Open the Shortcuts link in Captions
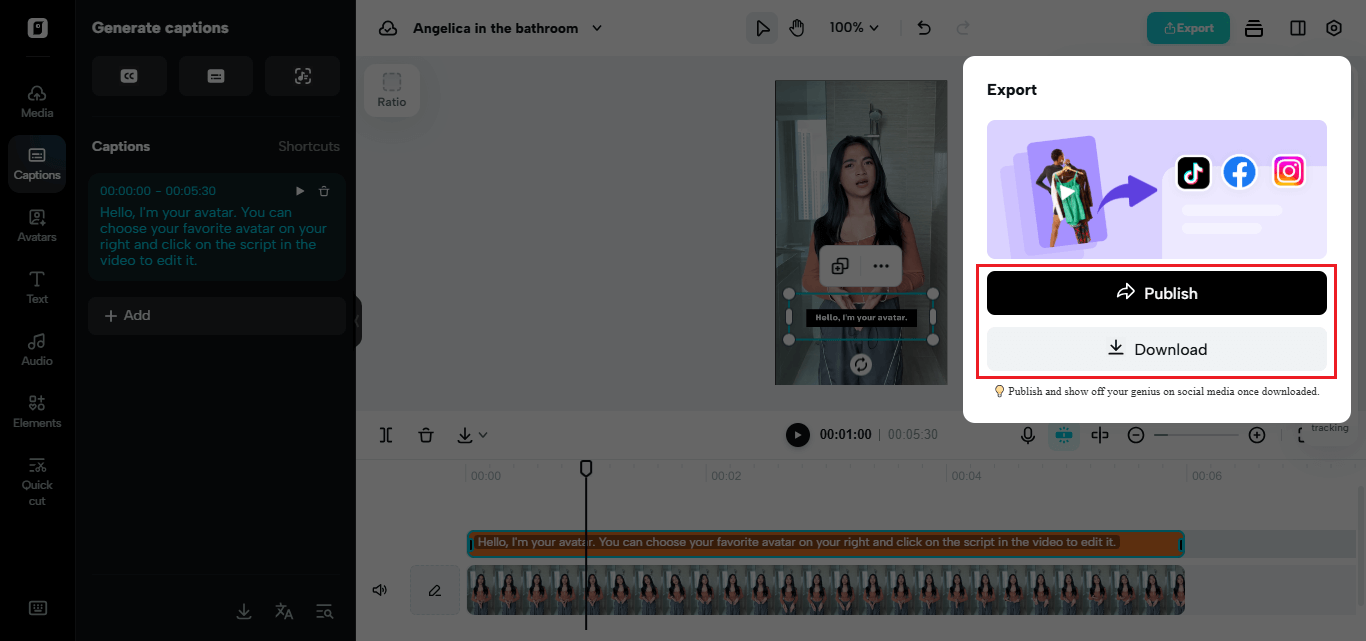 (x=309, y=146)
